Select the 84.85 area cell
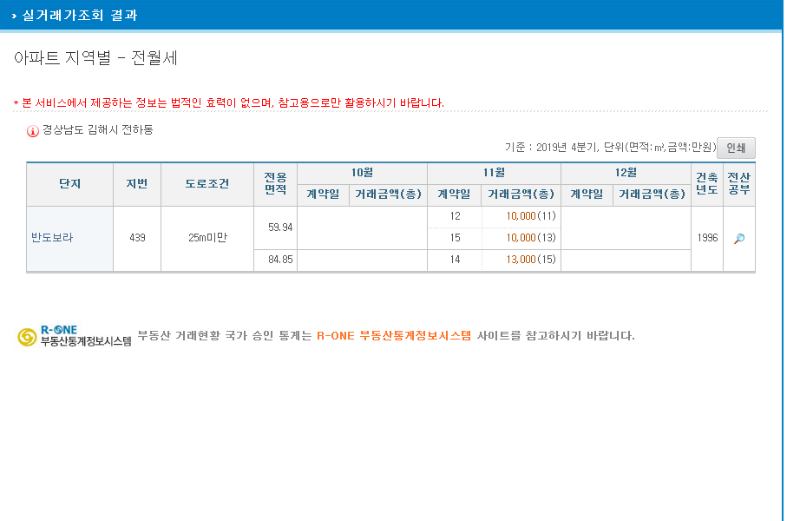Viewport: 800px width, 521px height. [x=276, y=260]
